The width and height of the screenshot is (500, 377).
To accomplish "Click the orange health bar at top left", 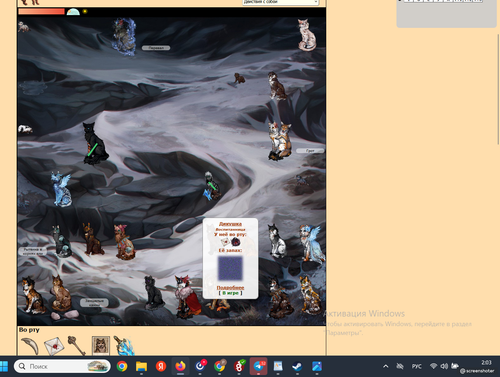I will pyautogui.click(x=41, y=12).
